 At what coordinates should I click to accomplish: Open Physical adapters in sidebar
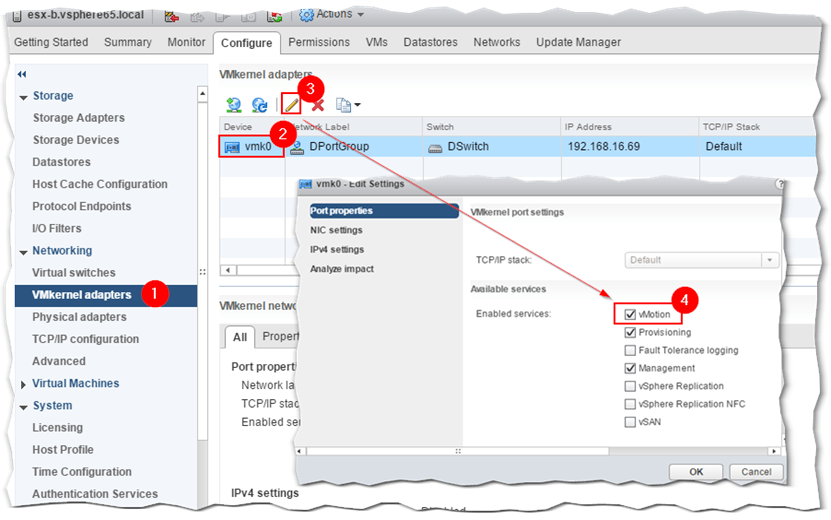pos(79,317)
